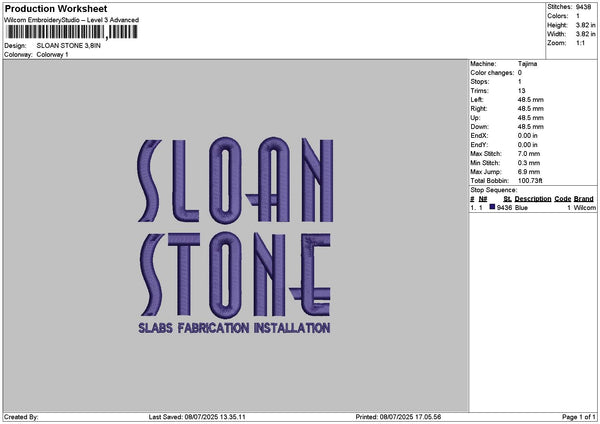
Task: Click the Machine value Tajima
Action: pyautogui.click(x=527, y=64)
